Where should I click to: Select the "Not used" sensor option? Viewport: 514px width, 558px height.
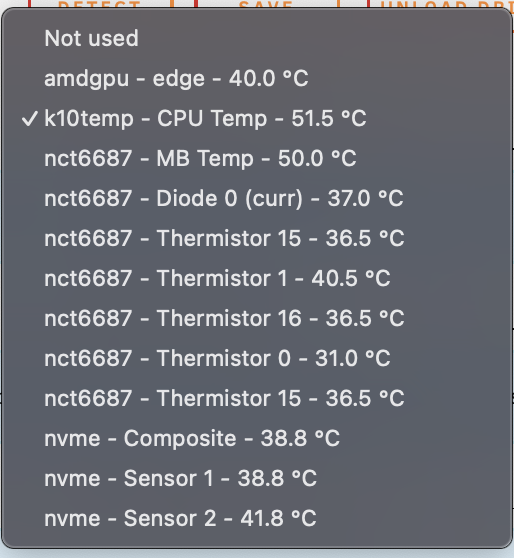pyautogui.click(x=256, y=38)
